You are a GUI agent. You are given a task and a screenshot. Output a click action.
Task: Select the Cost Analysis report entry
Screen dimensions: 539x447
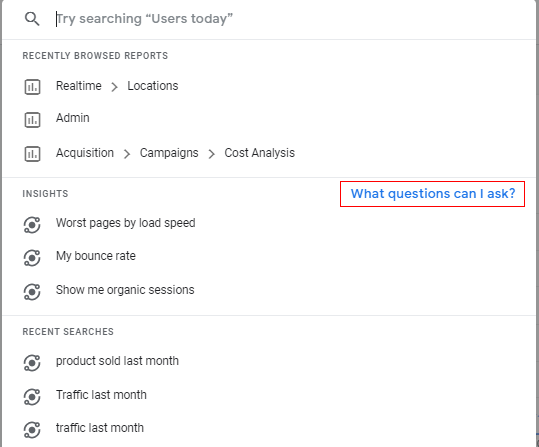(260, 153)
